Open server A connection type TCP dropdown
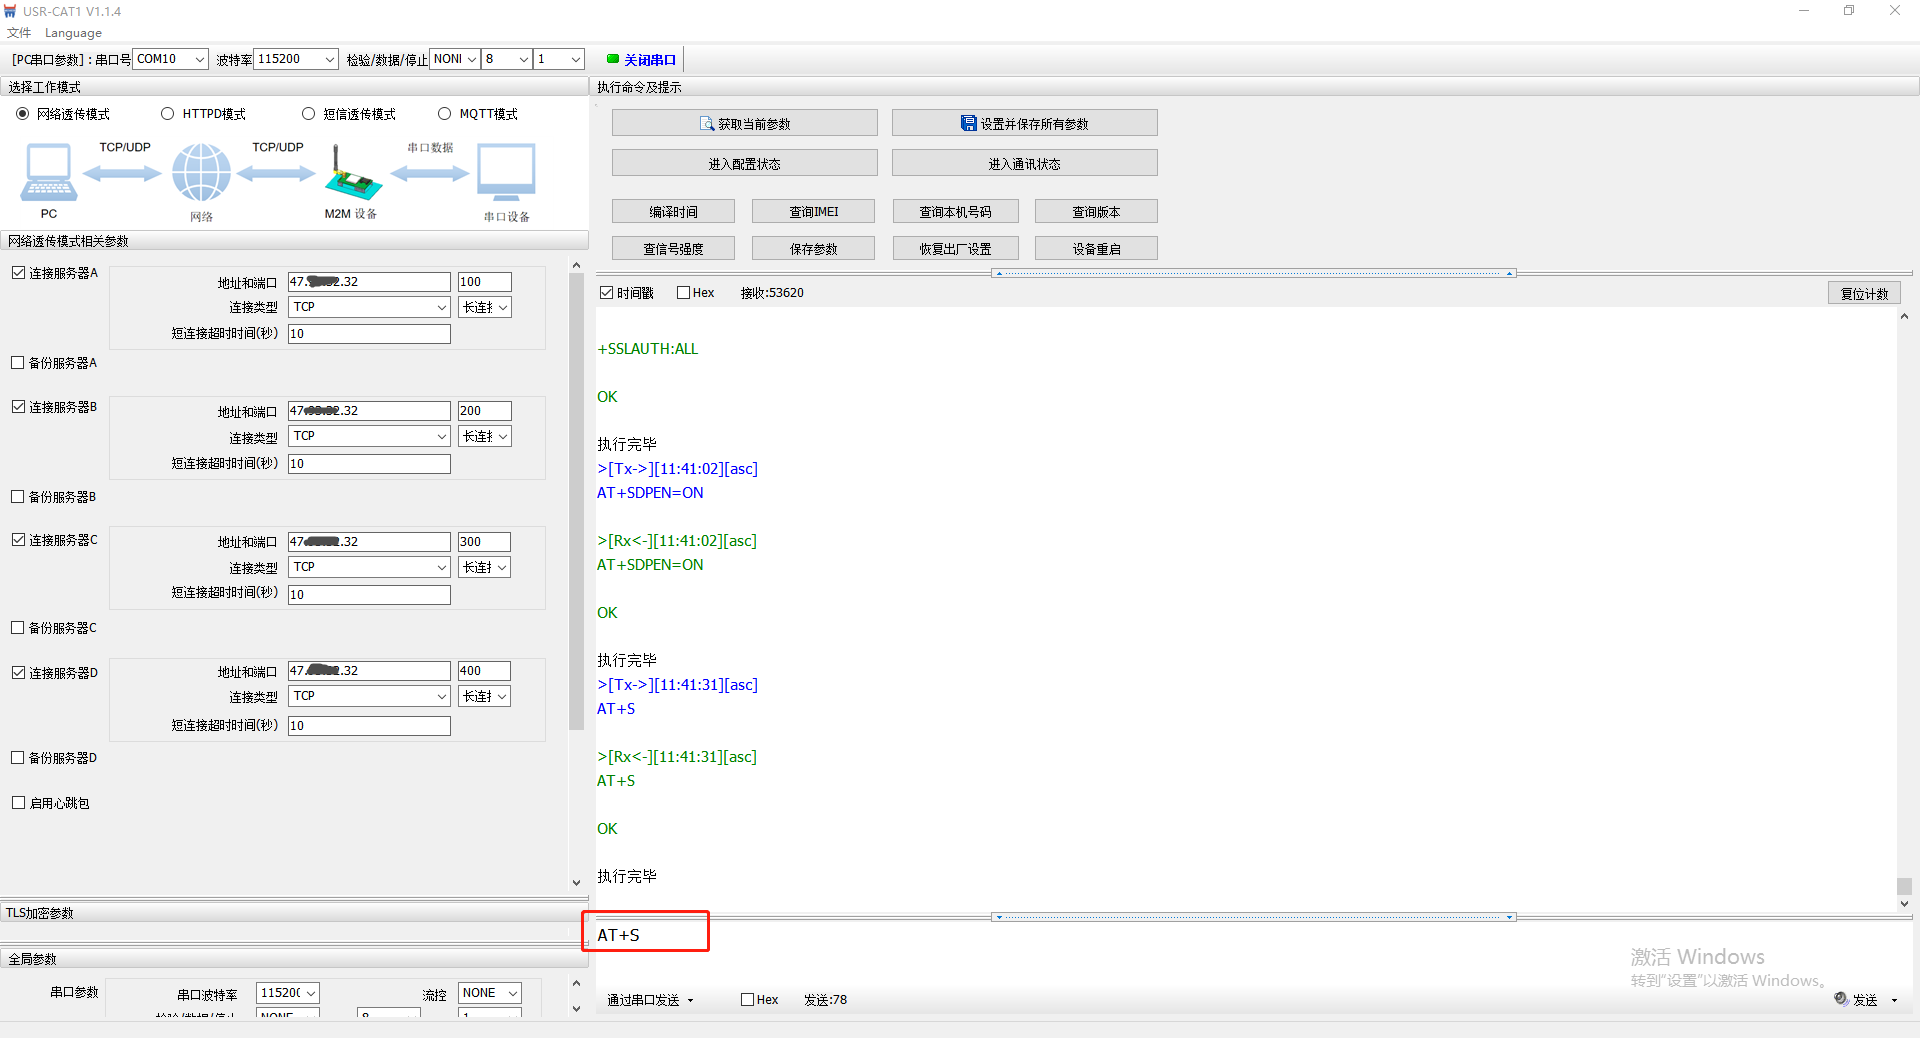Screen dimensions: 1920x1038 tap(369, 307)
